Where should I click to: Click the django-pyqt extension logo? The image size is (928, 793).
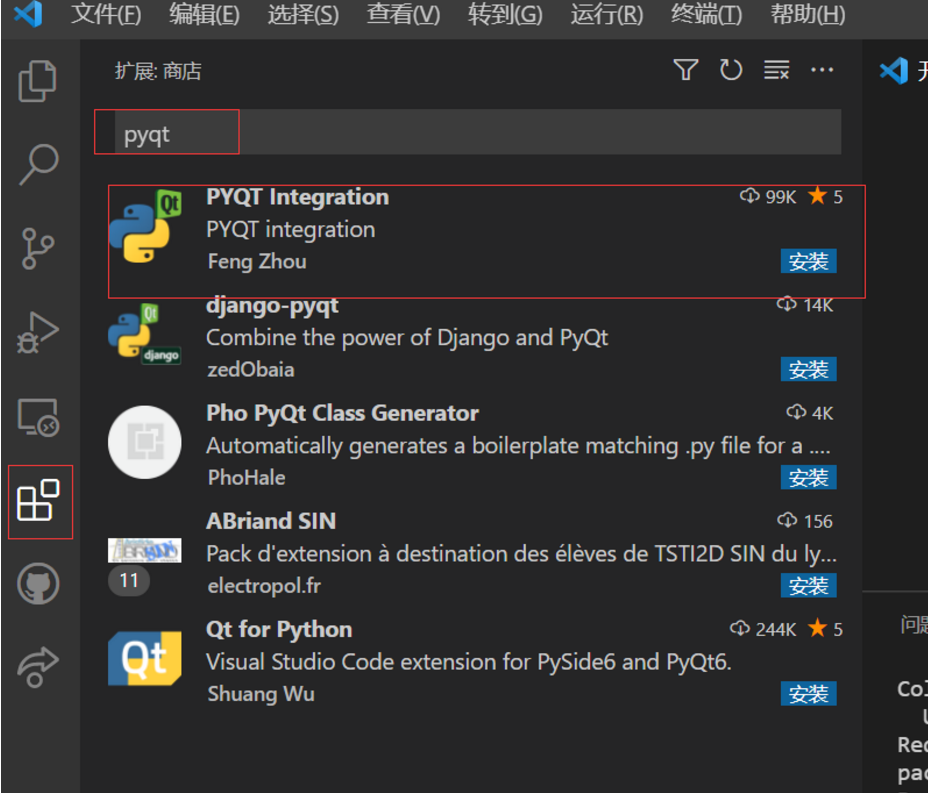pos(145,334)
